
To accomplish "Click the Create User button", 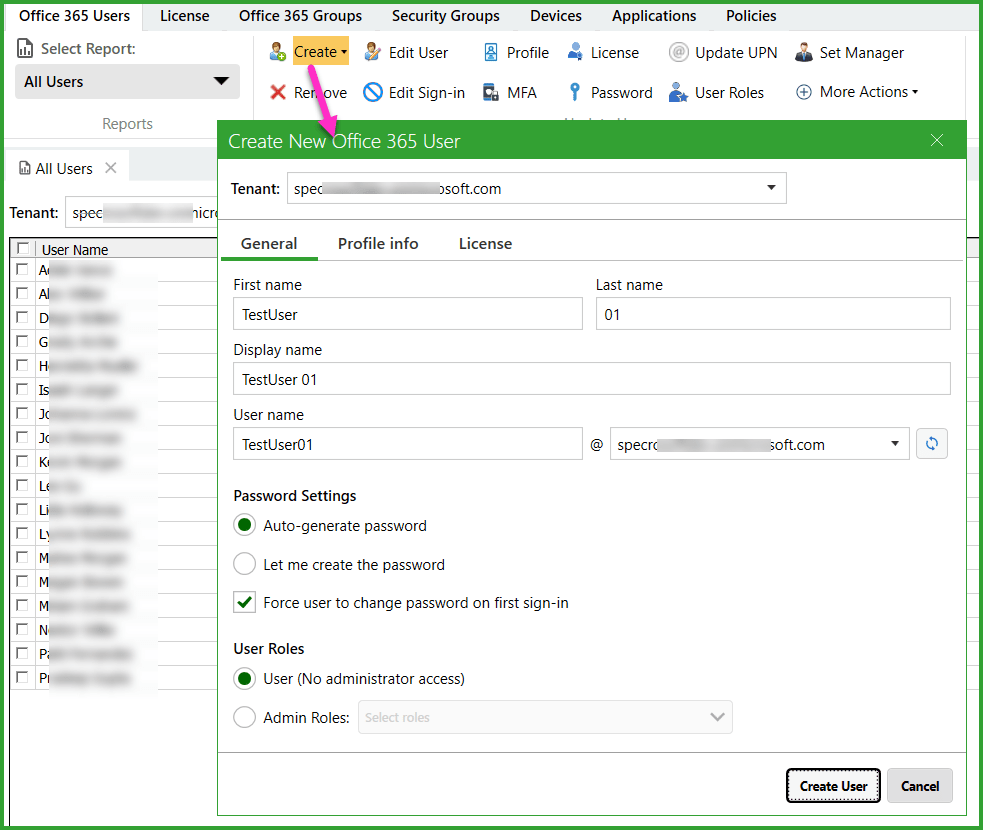I will 833,785.
